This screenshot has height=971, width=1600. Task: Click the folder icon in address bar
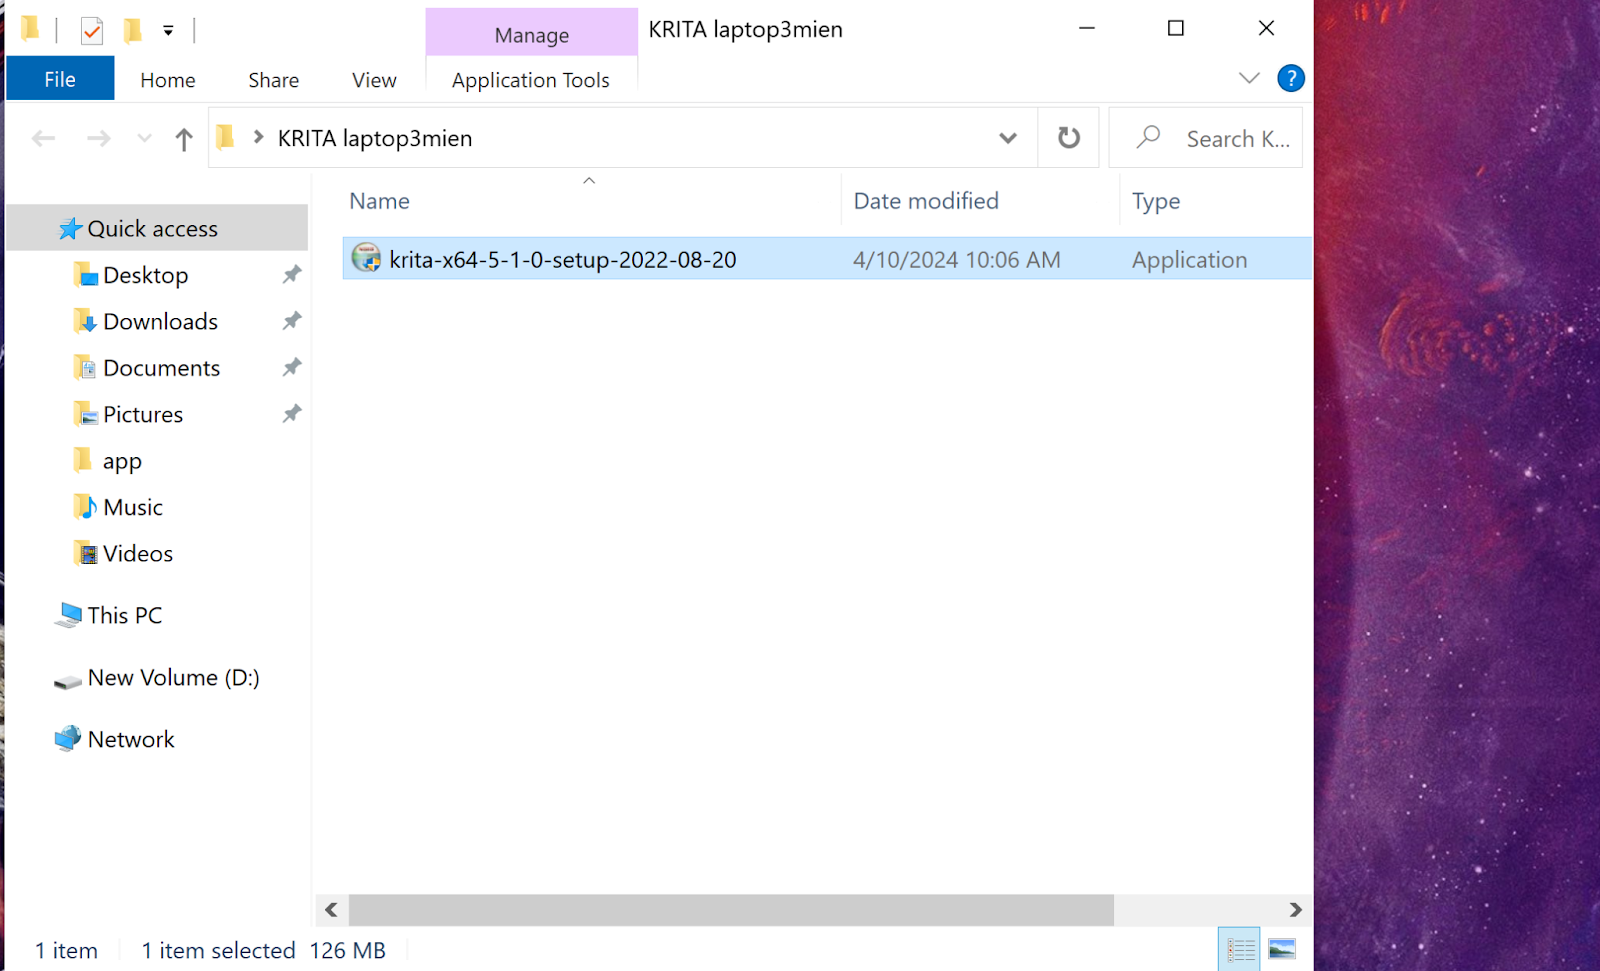tap(226, 137)
